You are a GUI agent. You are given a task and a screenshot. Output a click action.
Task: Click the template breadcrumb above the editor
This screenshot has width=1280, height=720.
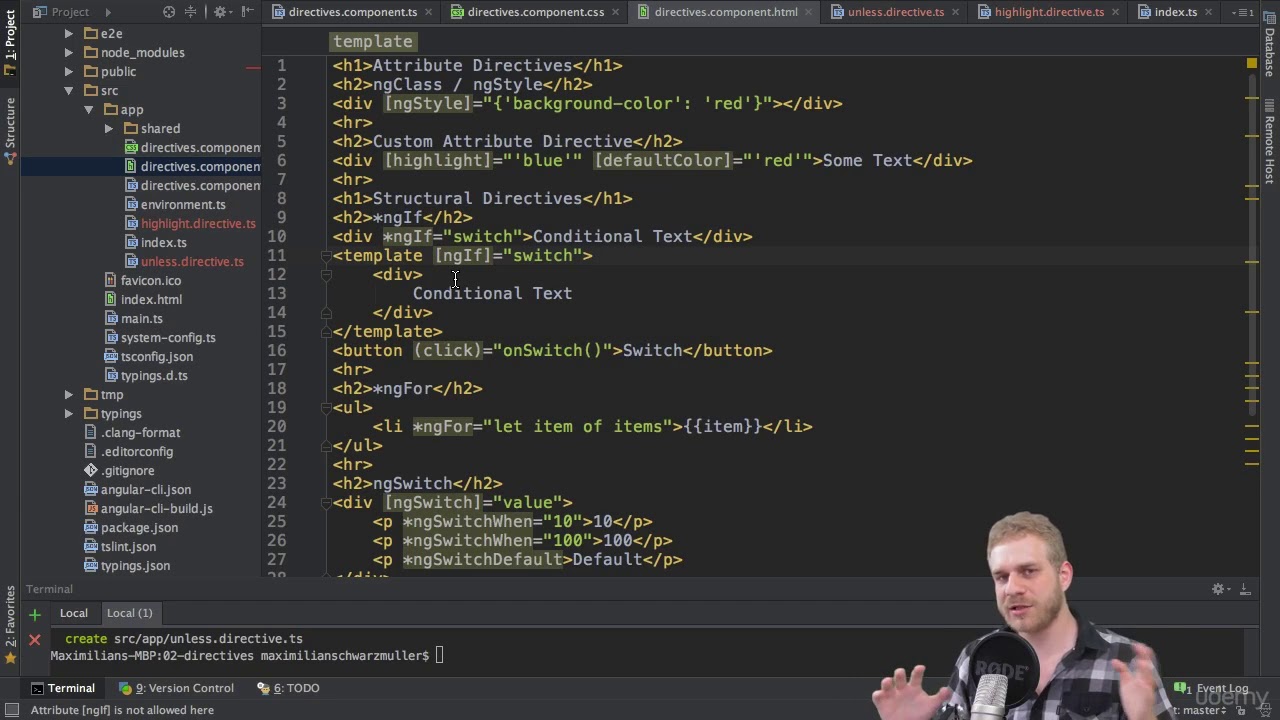point(372,41)
